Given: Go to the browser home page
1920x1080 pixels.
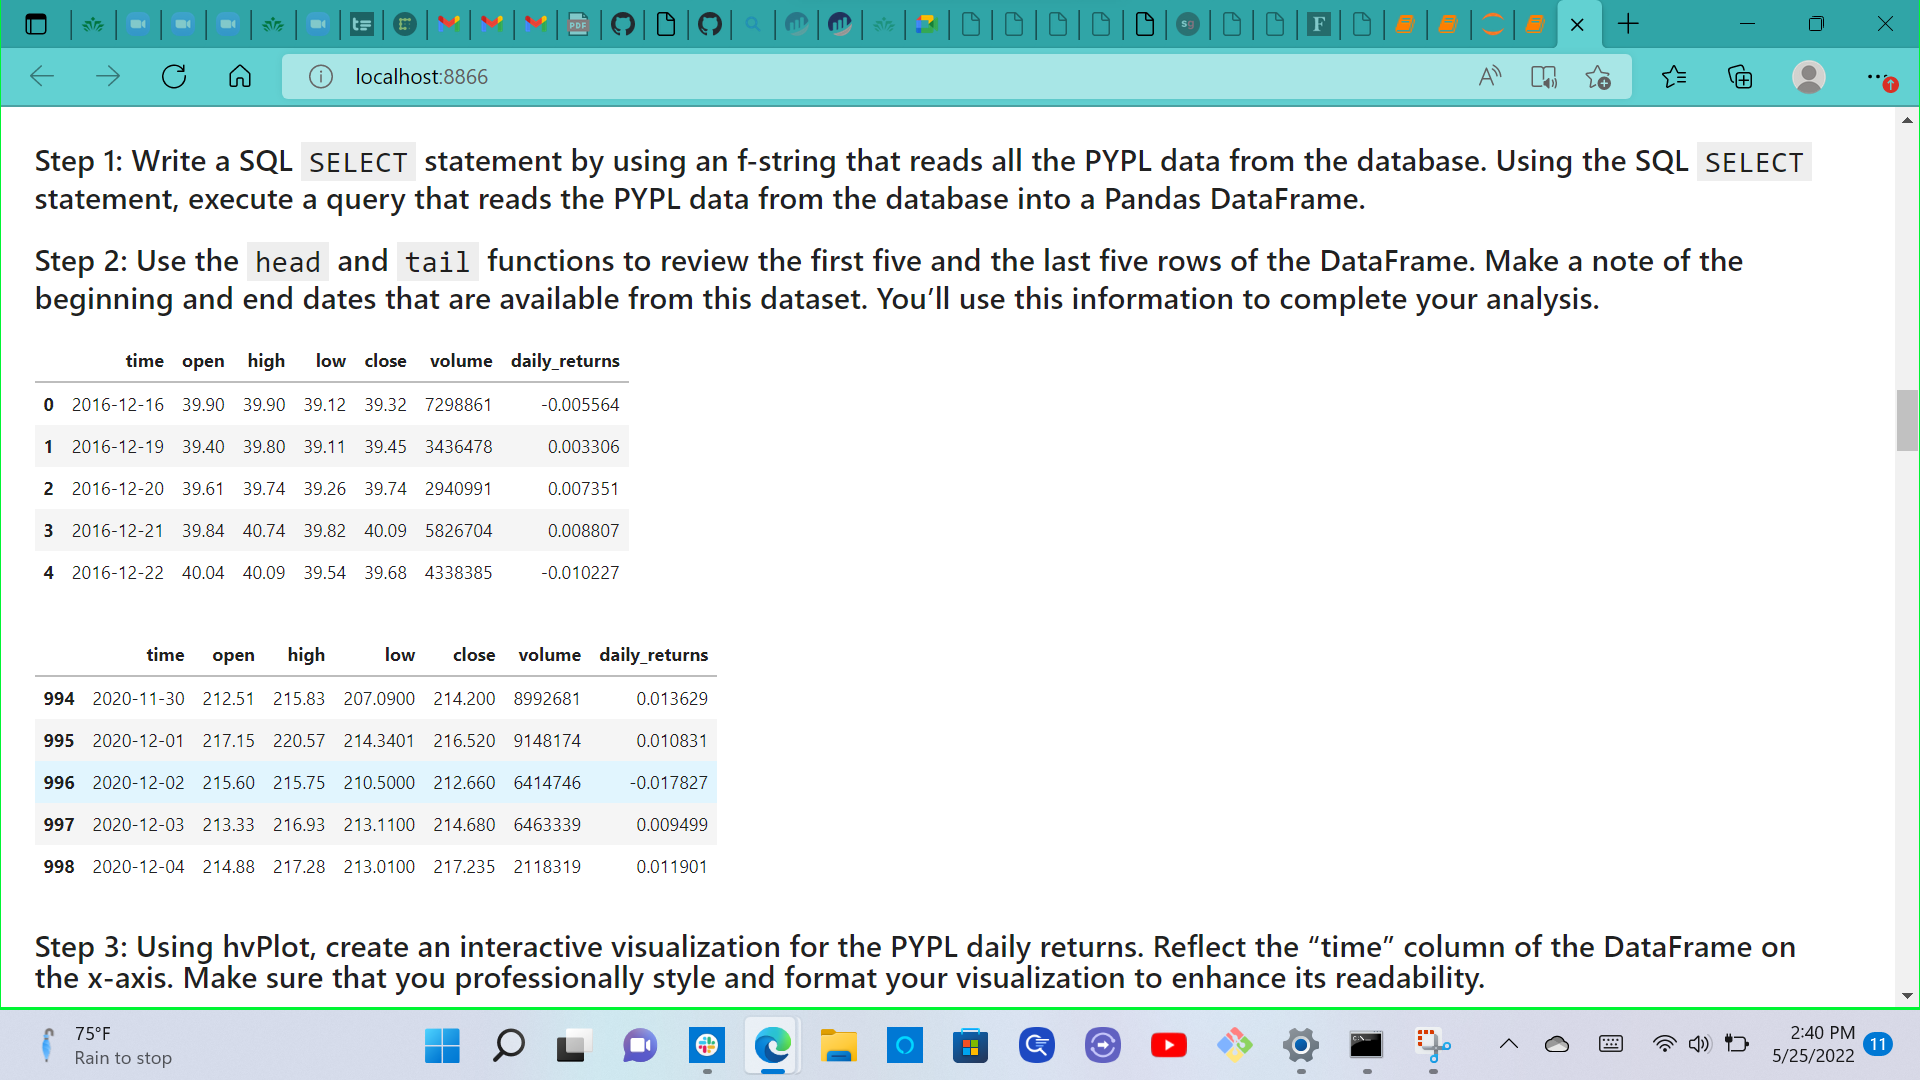Looking at the screenshot, I should point(240,77).
